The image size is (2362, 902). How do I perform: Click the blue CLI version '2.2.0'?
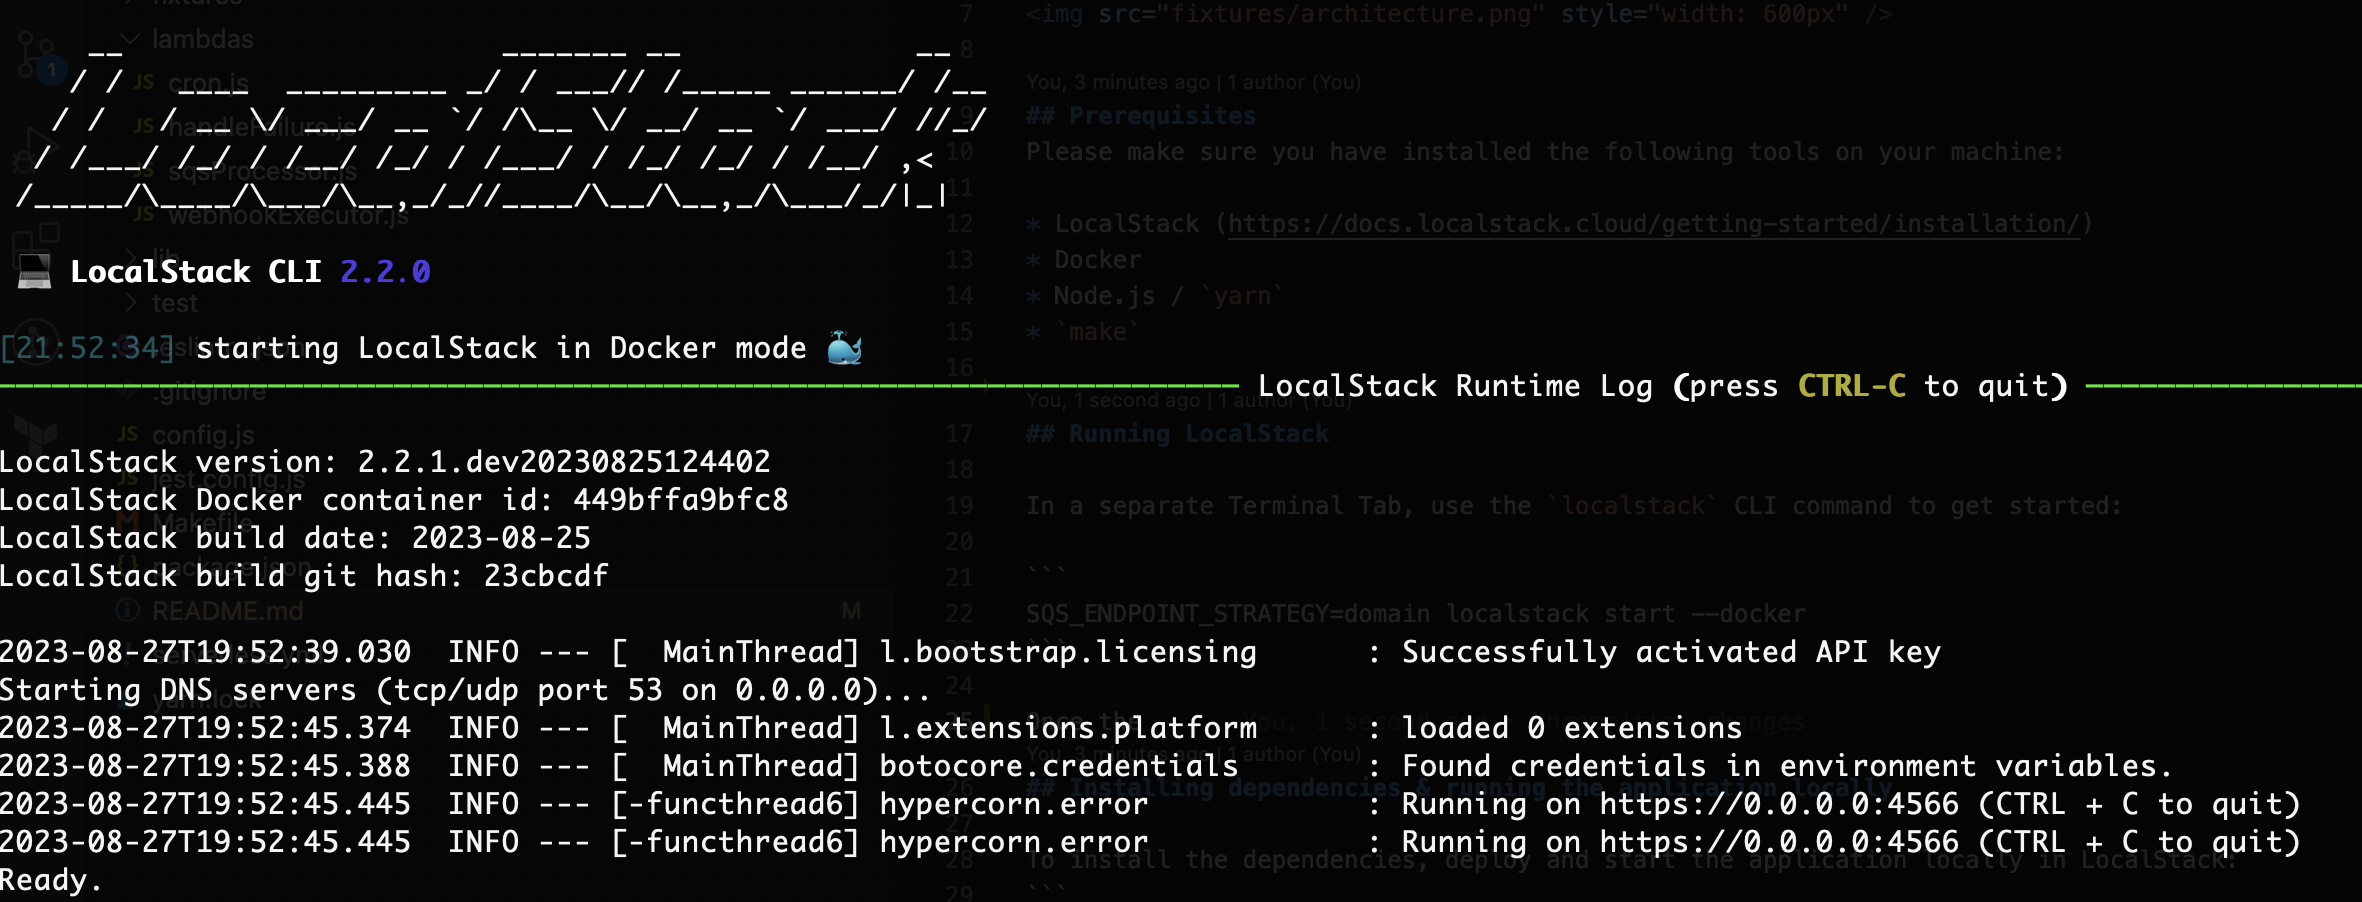(386, 272)
